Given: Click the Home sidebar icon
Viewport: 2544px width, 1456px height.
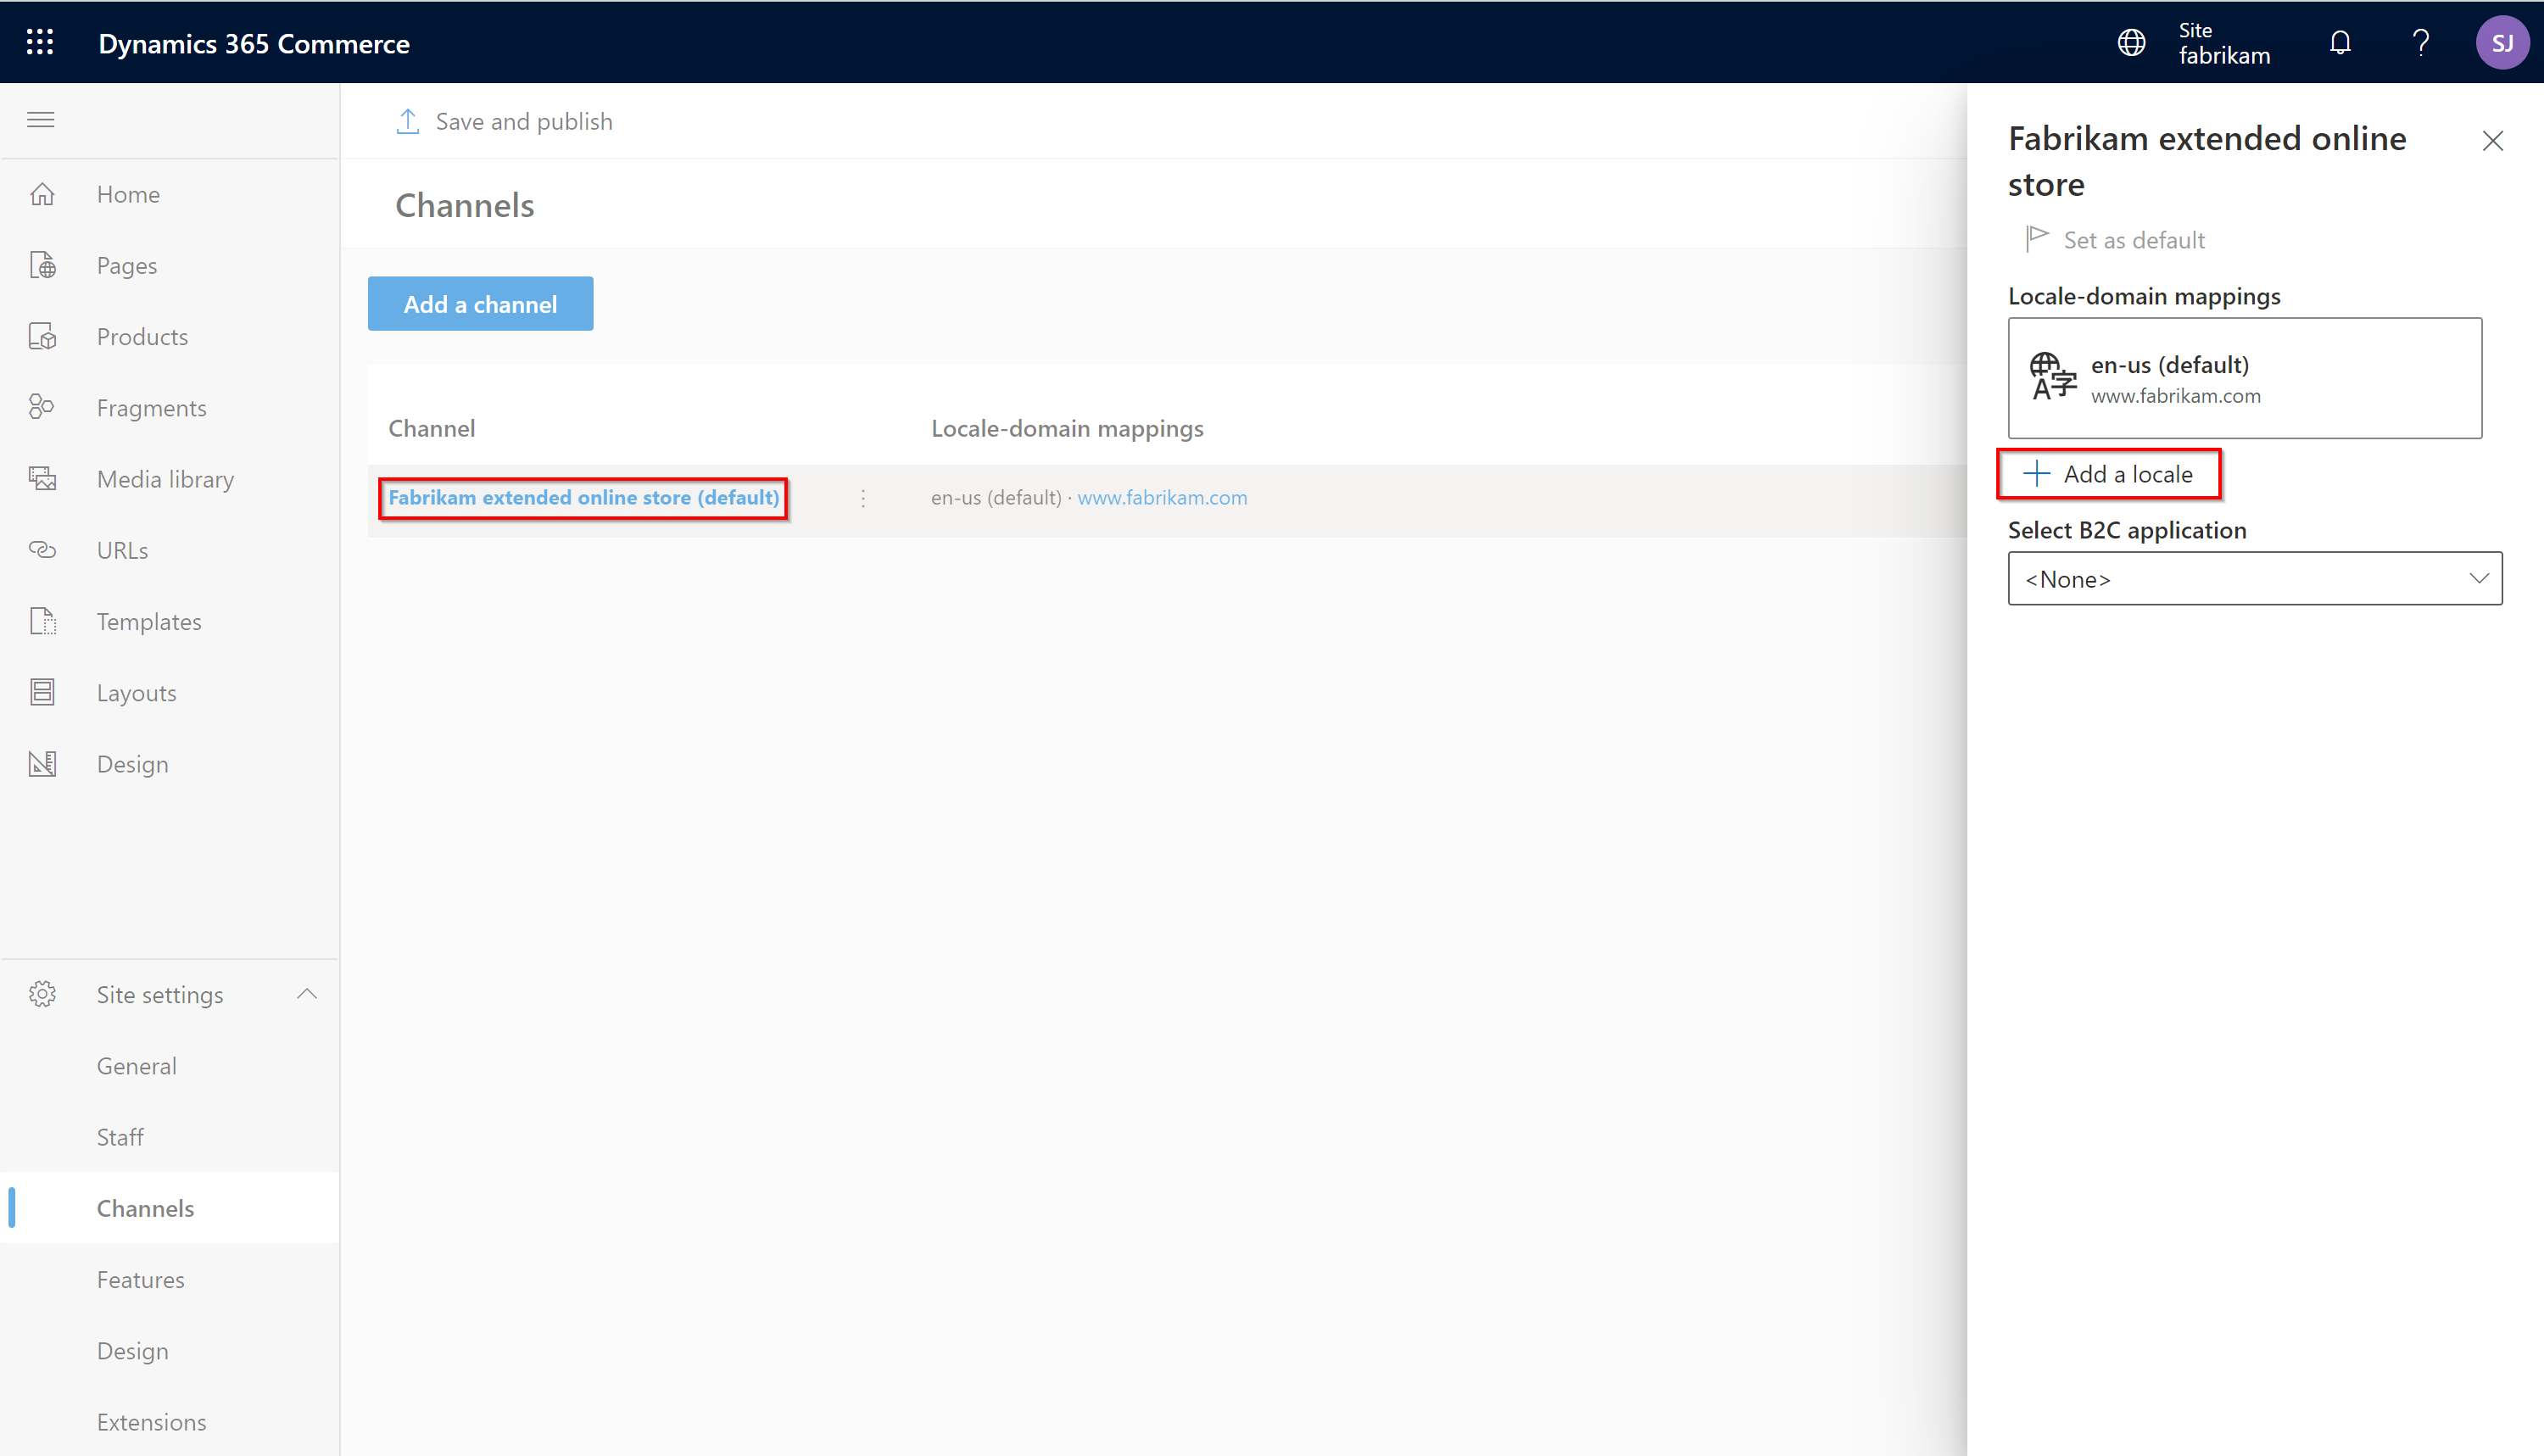Looking at the screenshot, I should pos(46,192).
